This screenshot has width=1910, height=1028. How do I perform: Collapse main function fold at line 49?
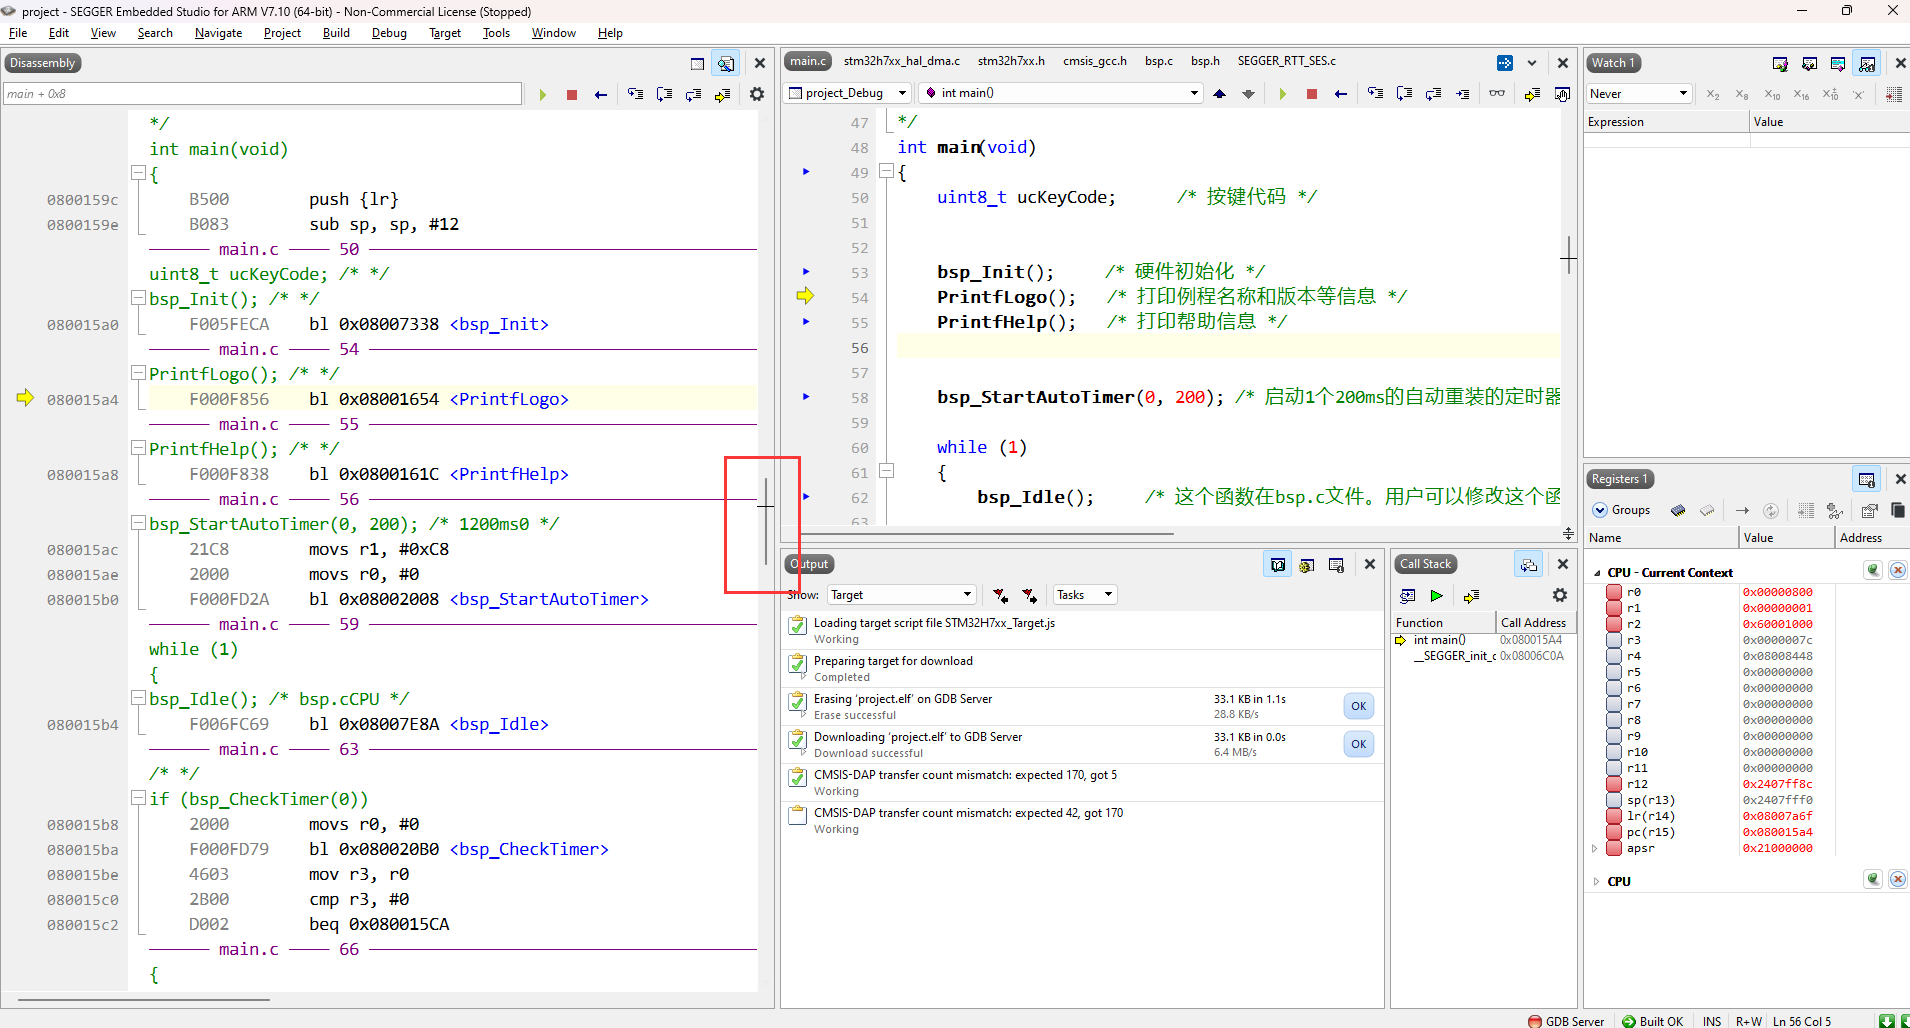point(886,171)
